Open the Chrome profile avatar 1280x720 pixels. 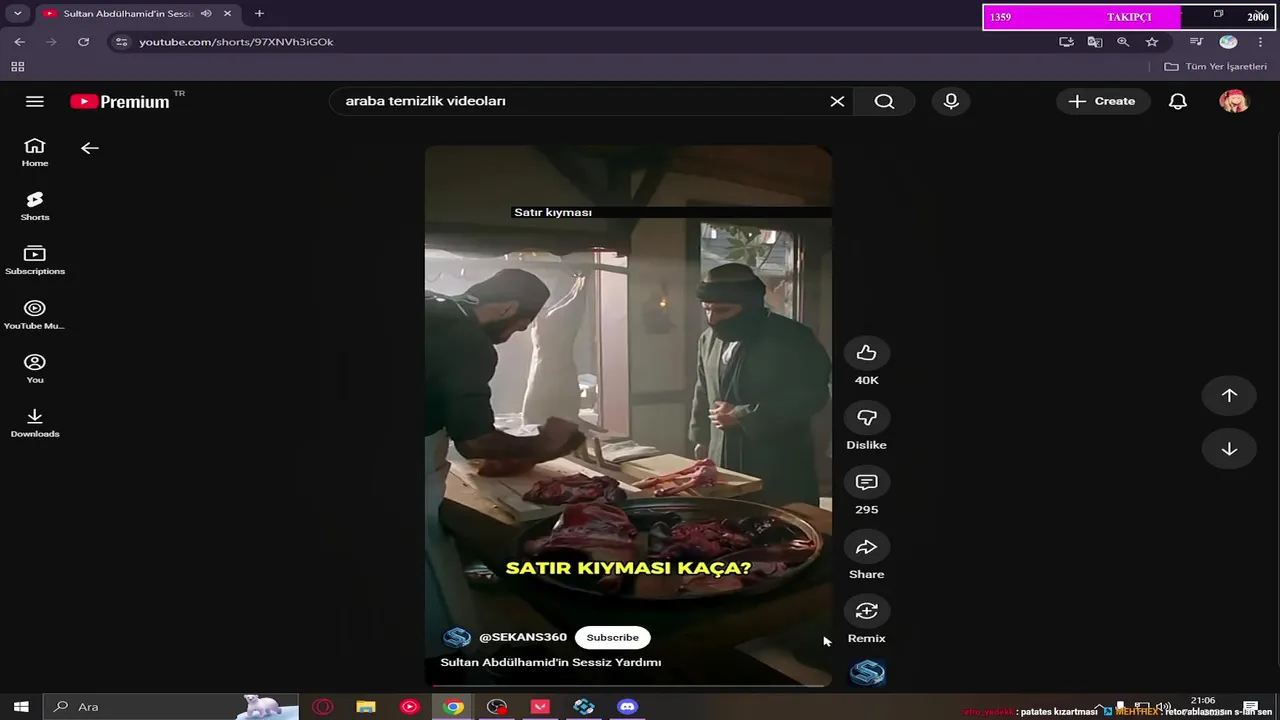[1229, 42]
